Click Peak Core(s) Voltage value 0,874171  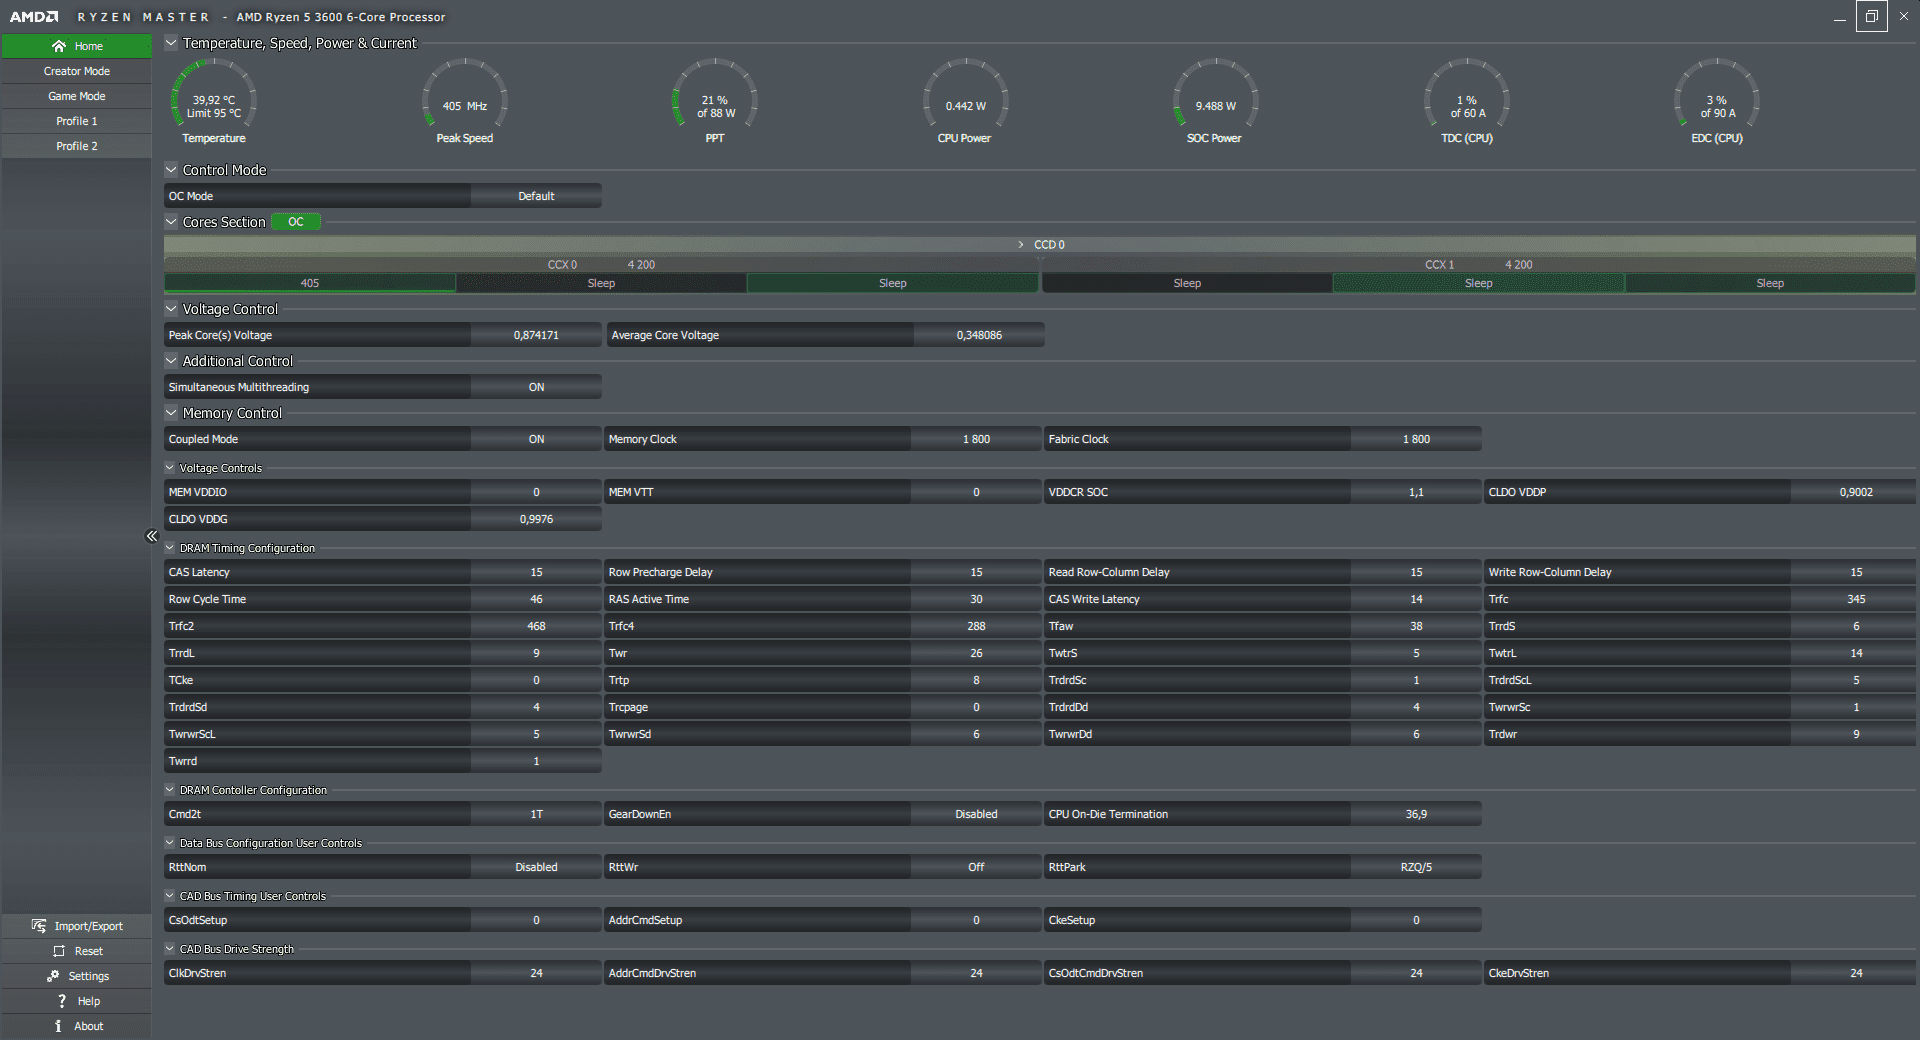(x=536, y=335)
